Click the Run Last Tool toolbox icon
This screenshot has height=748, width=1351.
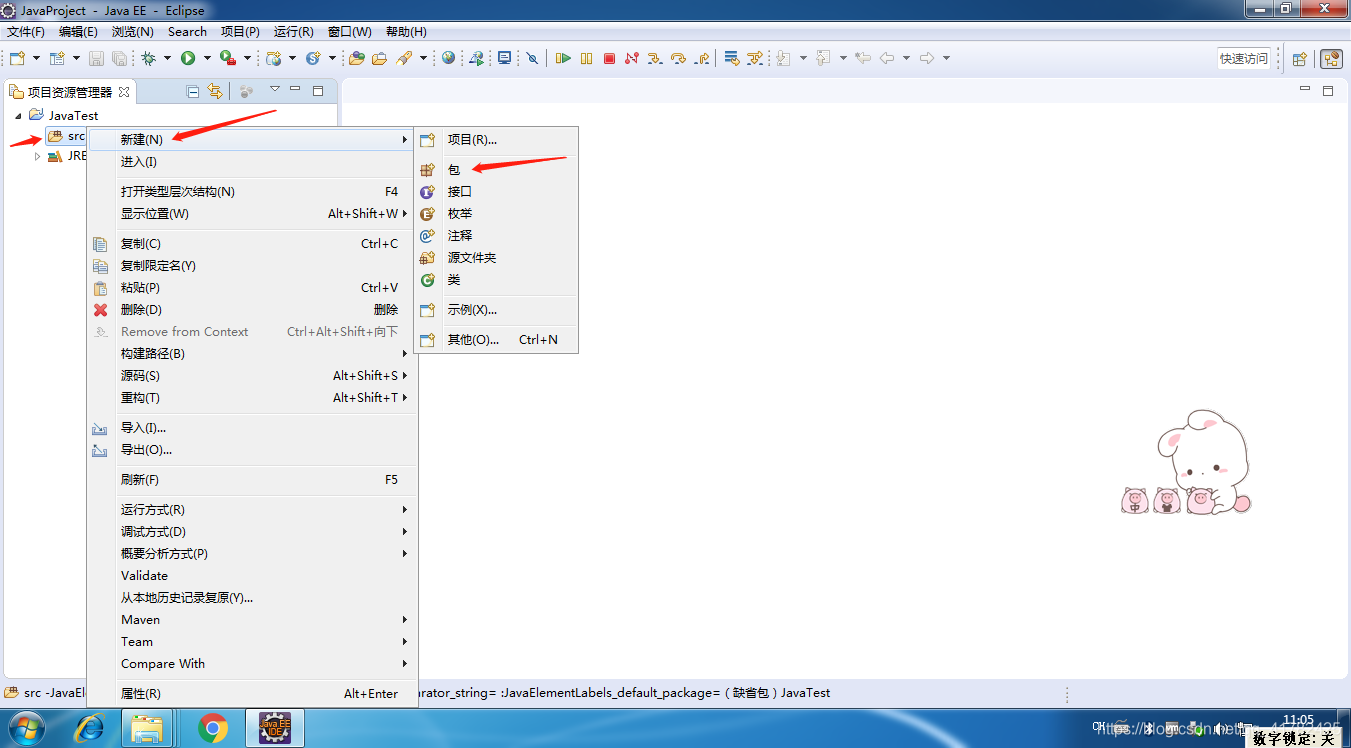[x=228, y=58]
